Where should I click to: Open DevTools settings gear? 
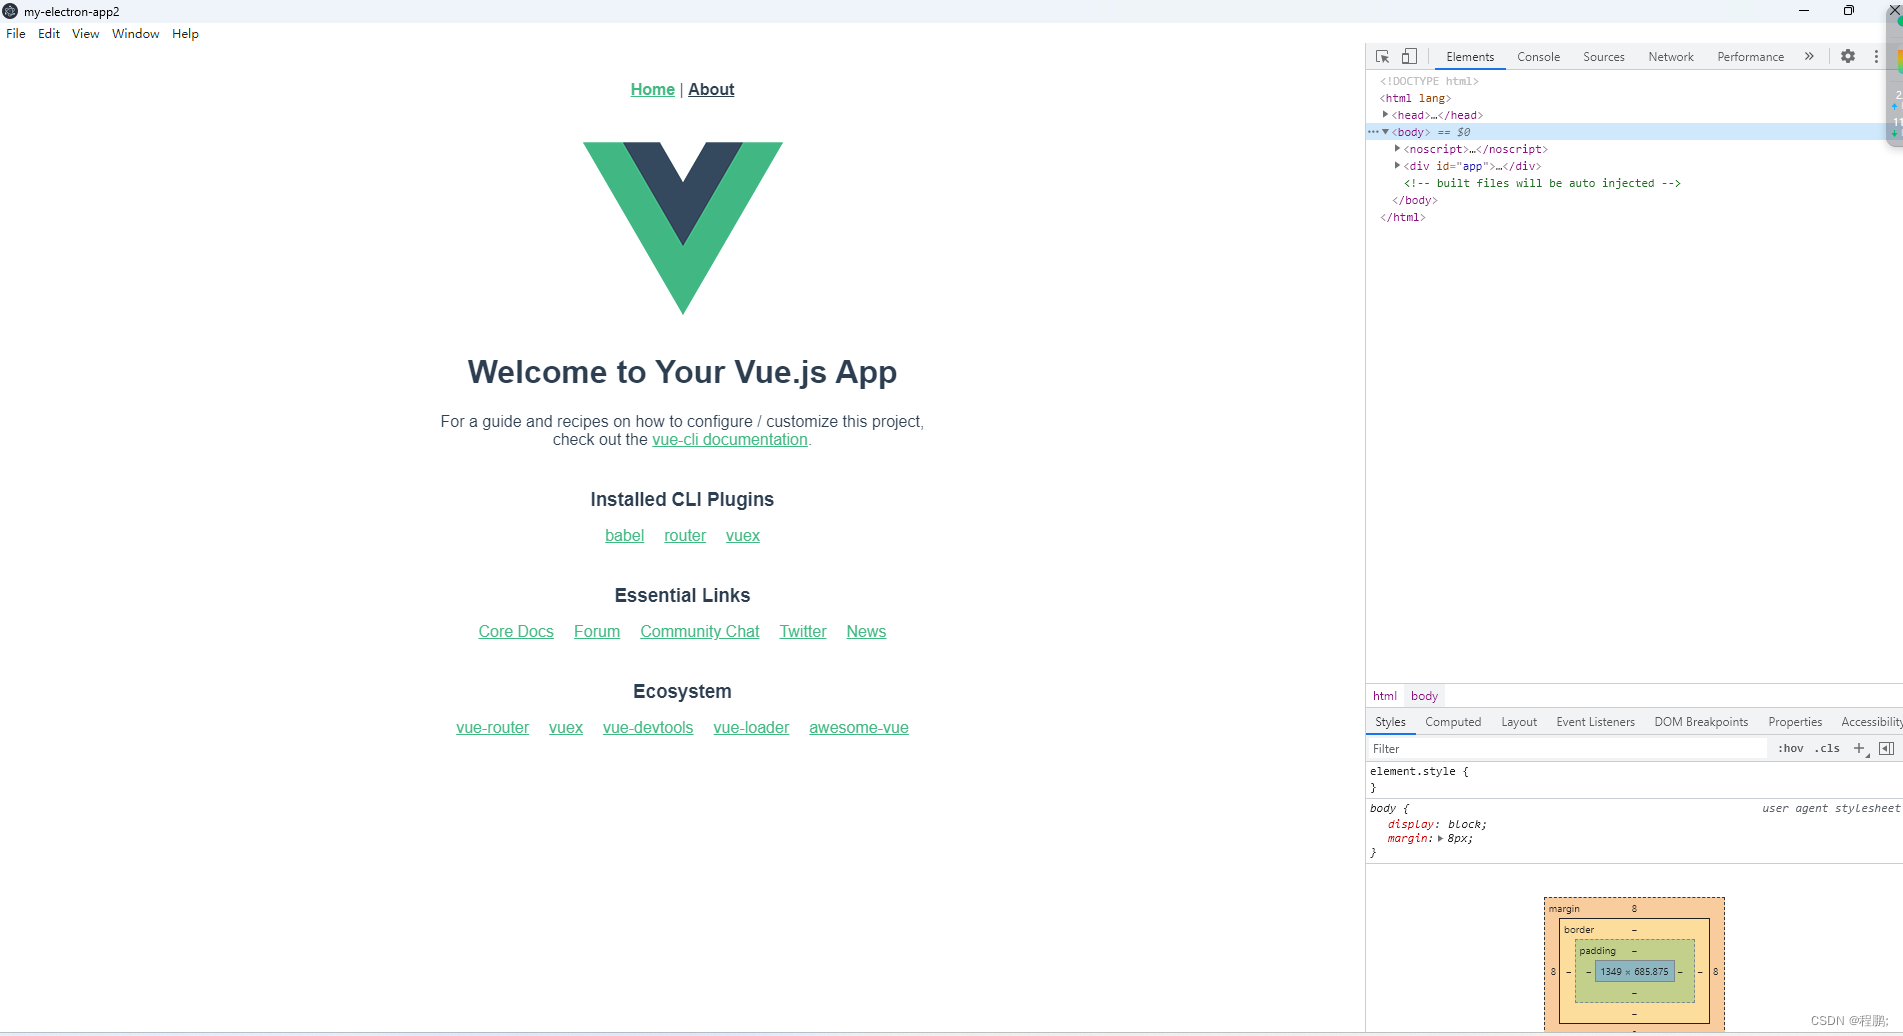pos(1848,57)
